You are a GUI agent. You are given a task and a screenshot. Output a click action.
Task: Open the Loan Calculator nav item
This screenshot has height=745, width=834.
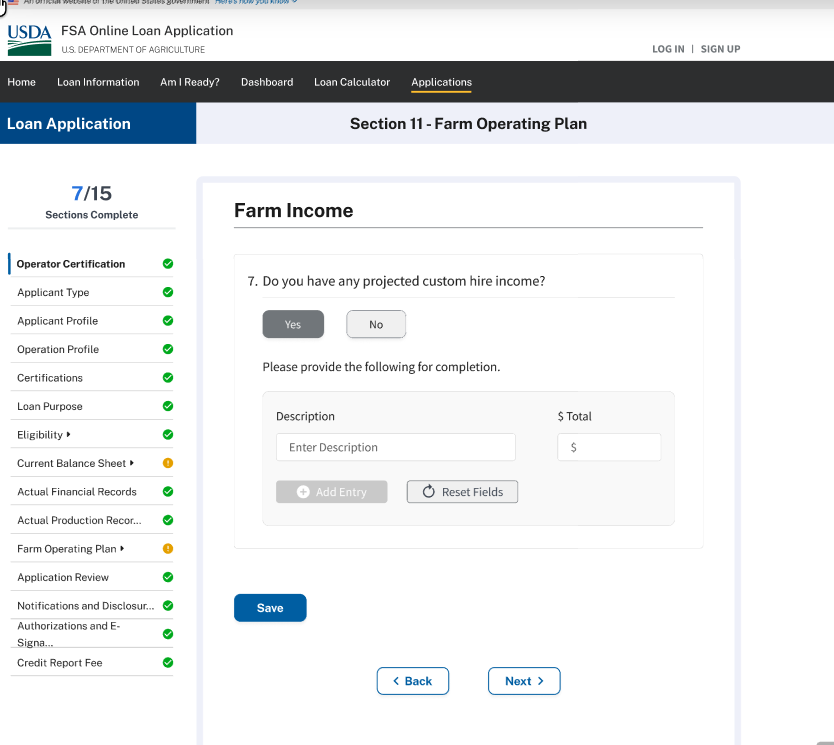pos(352,82)
